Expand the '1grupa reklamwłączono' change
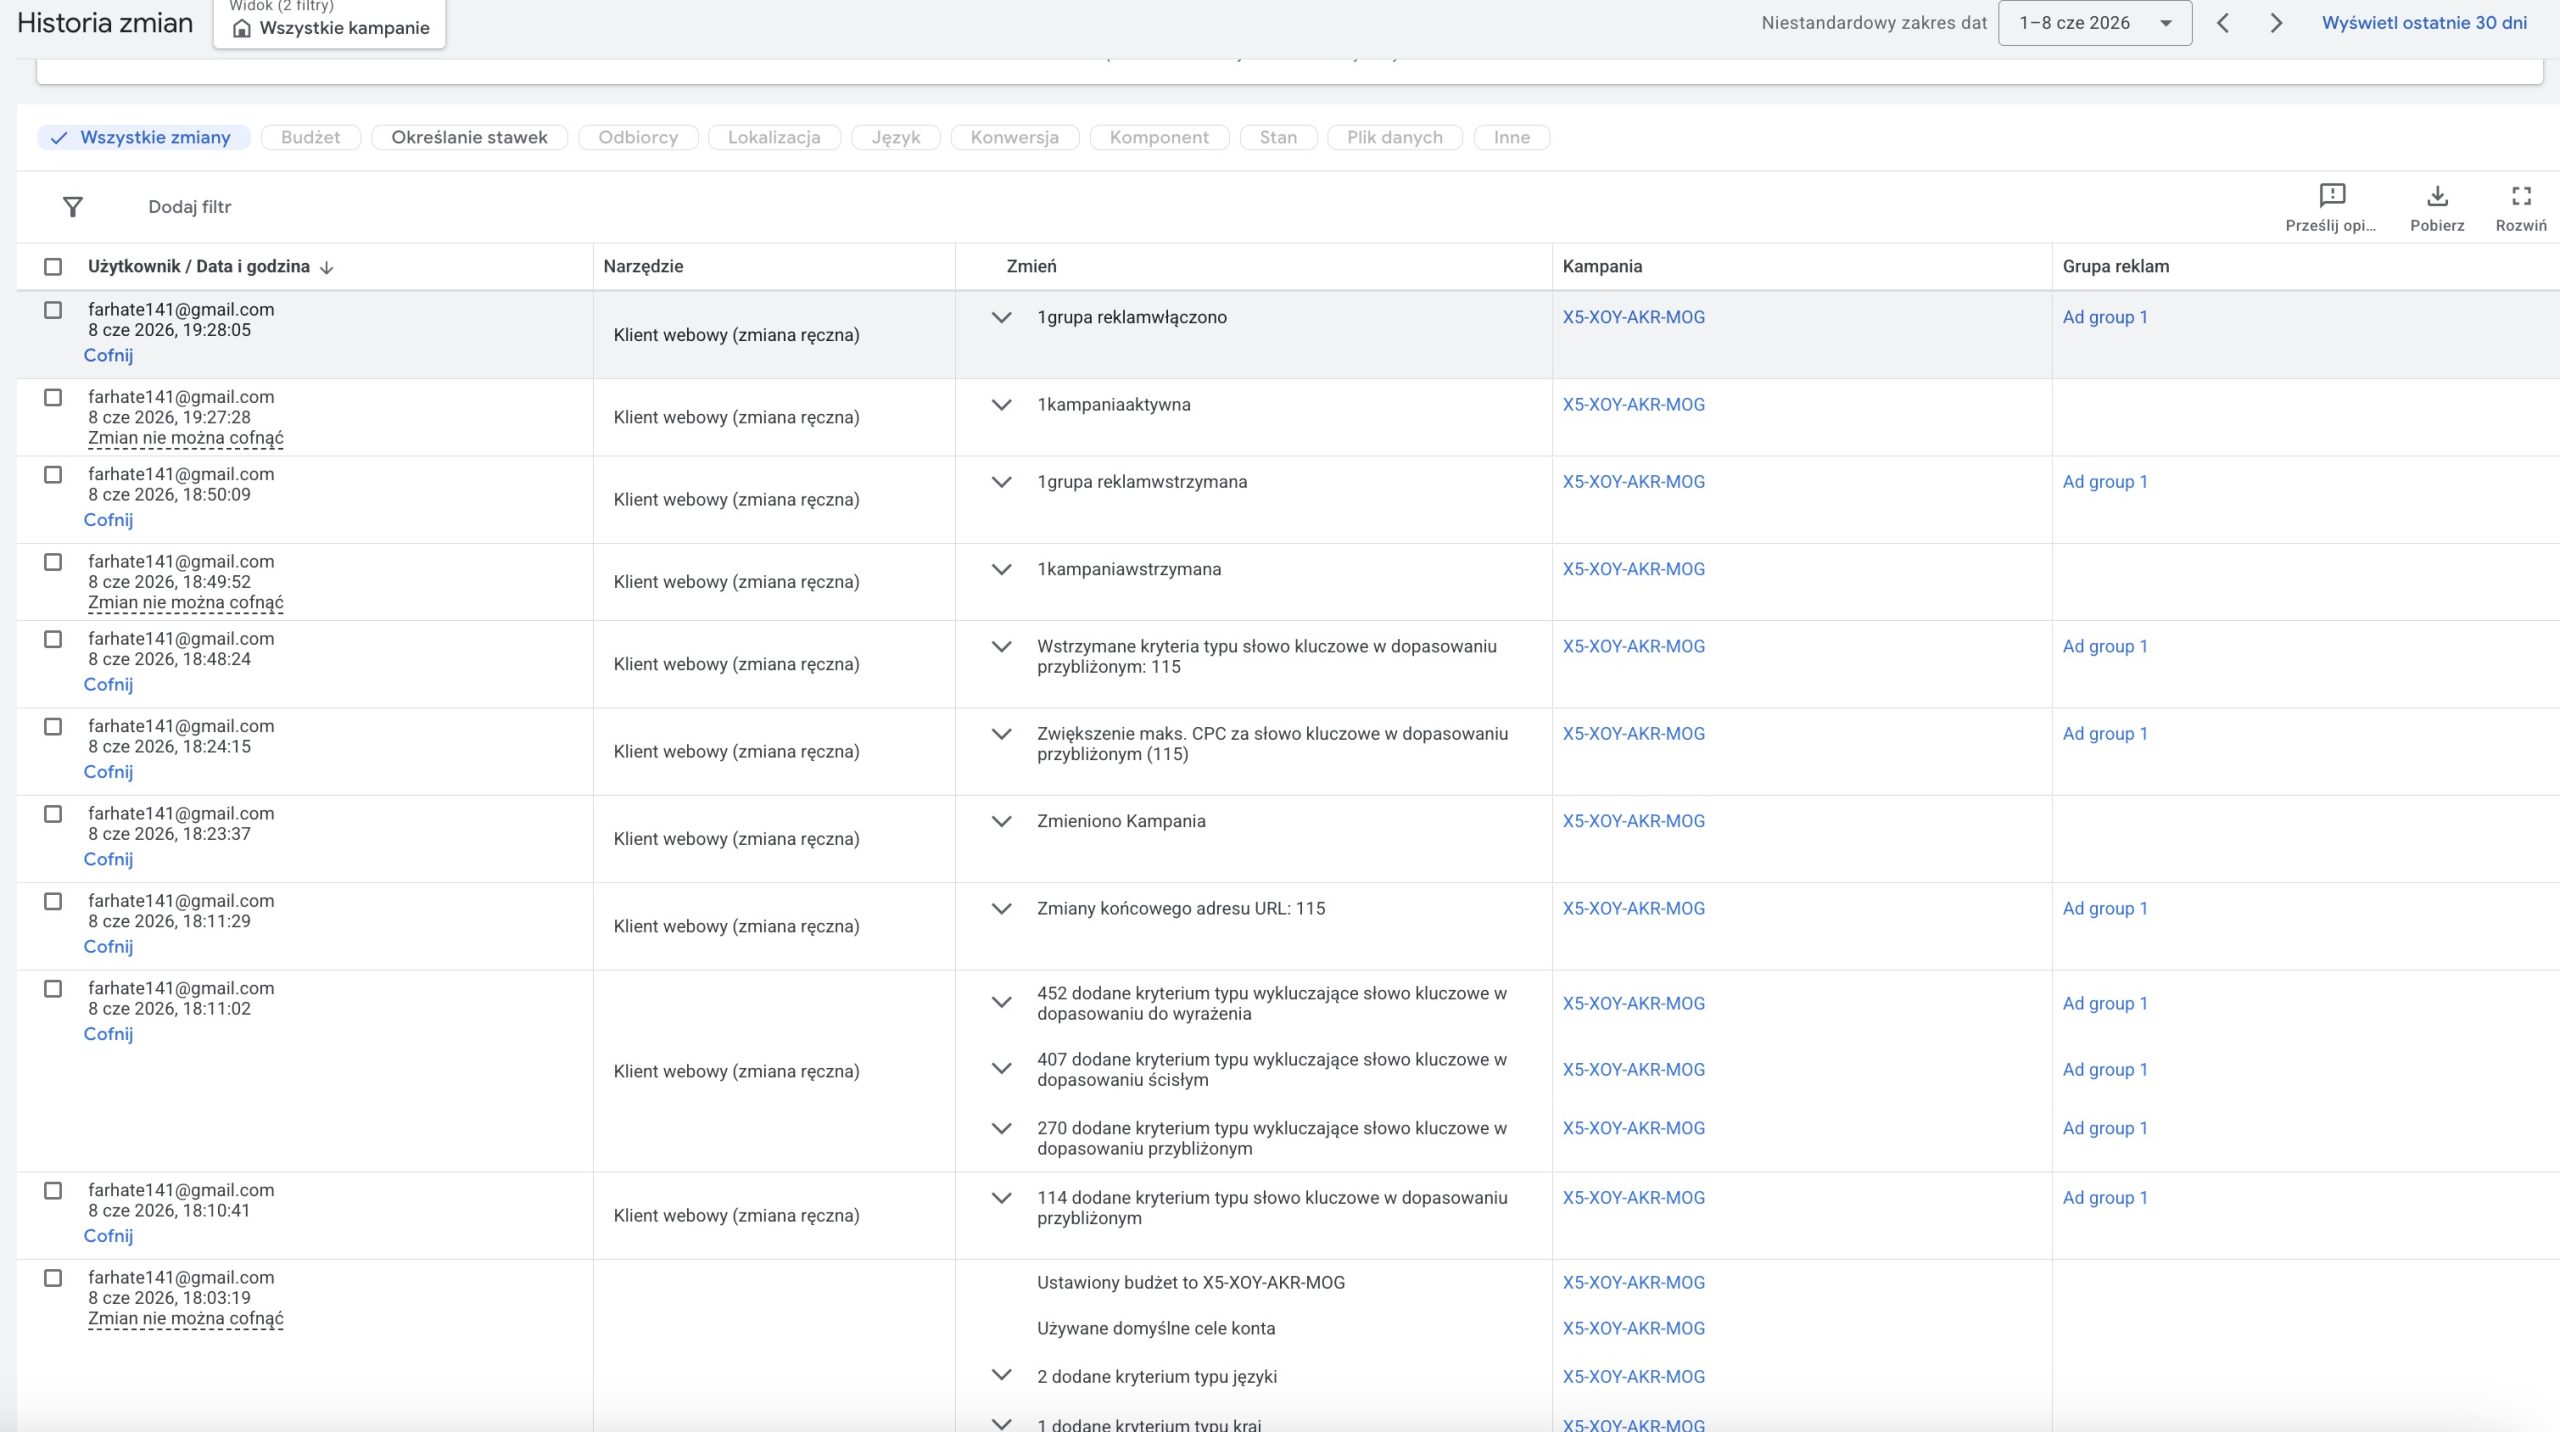Image resolution: width=2560 pixels, height=1432 pixels. (1001, 318)
